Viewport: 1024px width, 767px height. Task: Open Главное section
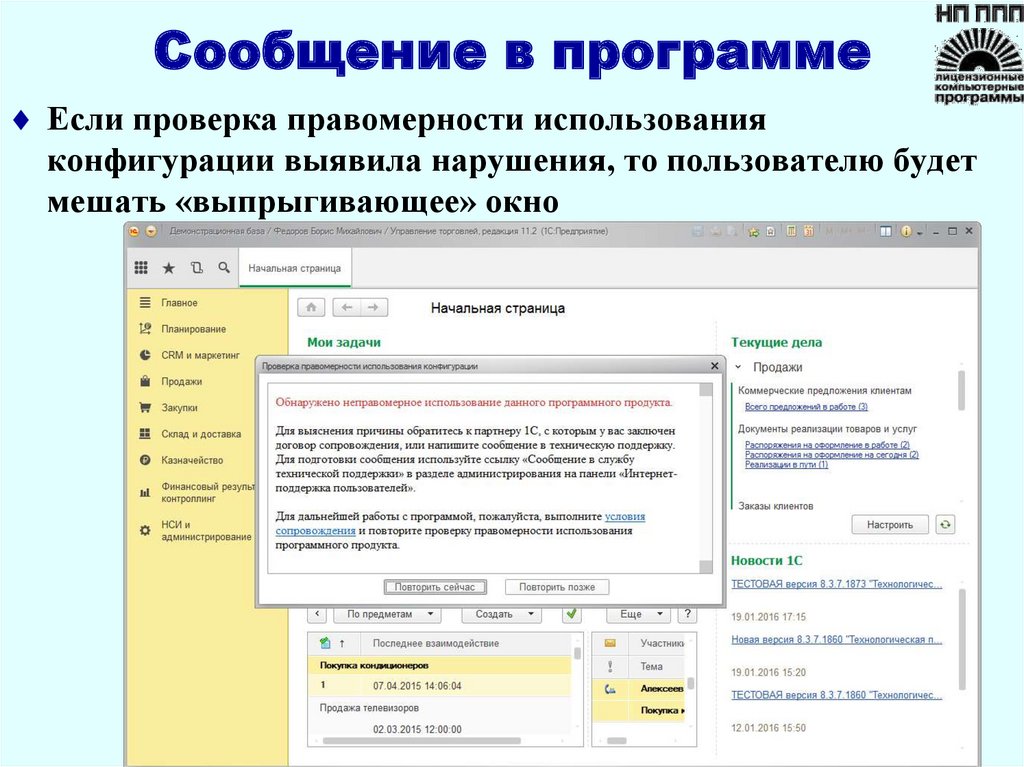(x=179, y=302)
